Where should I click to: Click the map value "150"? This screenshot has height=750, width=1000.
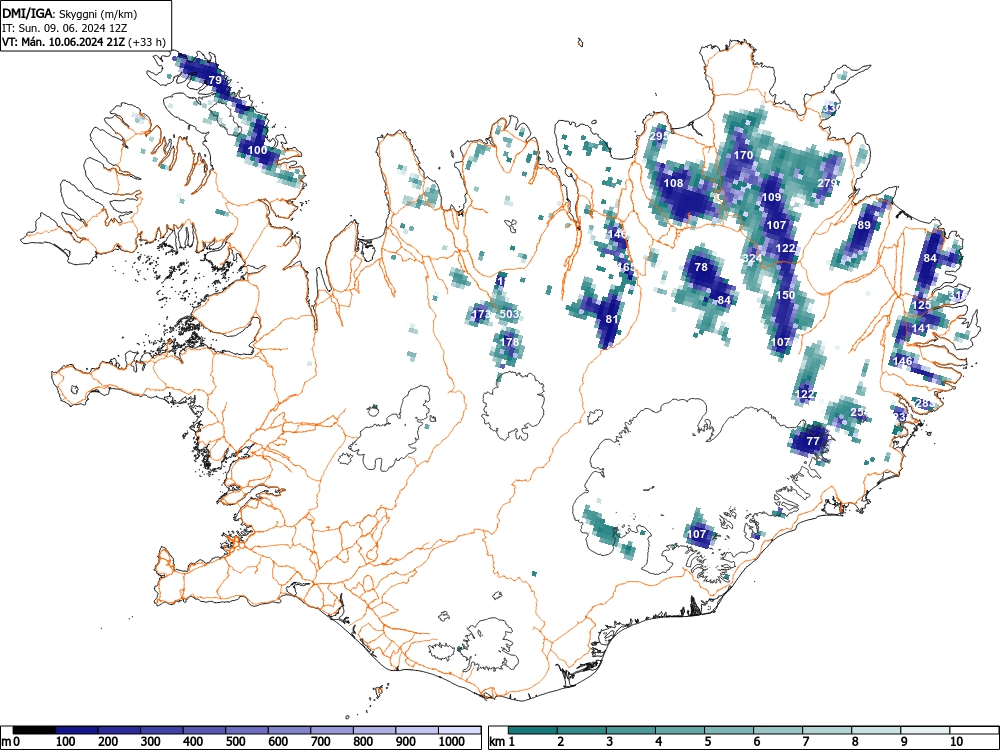[x=786, y=295]
